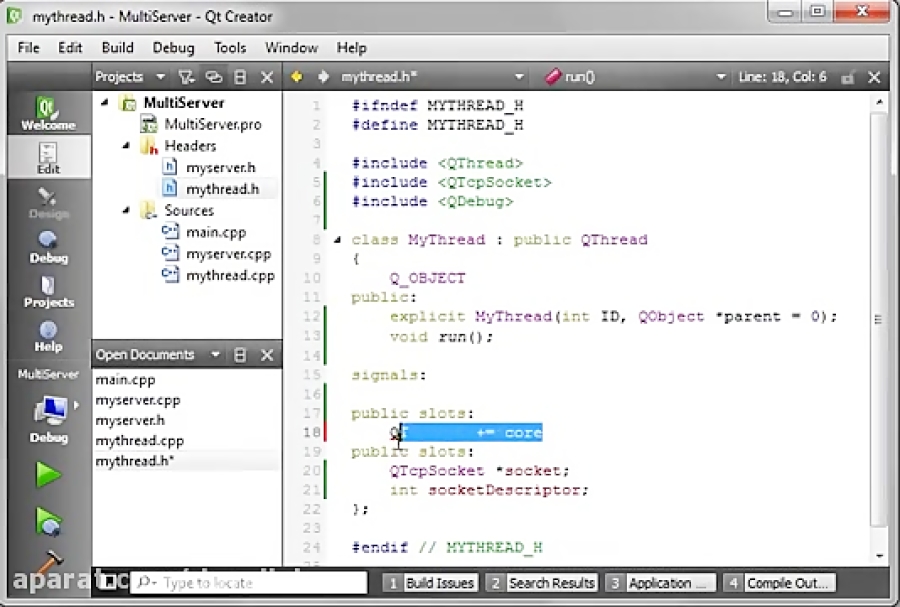Toggle the split view icon in Projects panel
Viewport: 900px width, 607px height.
click(239, 76)
